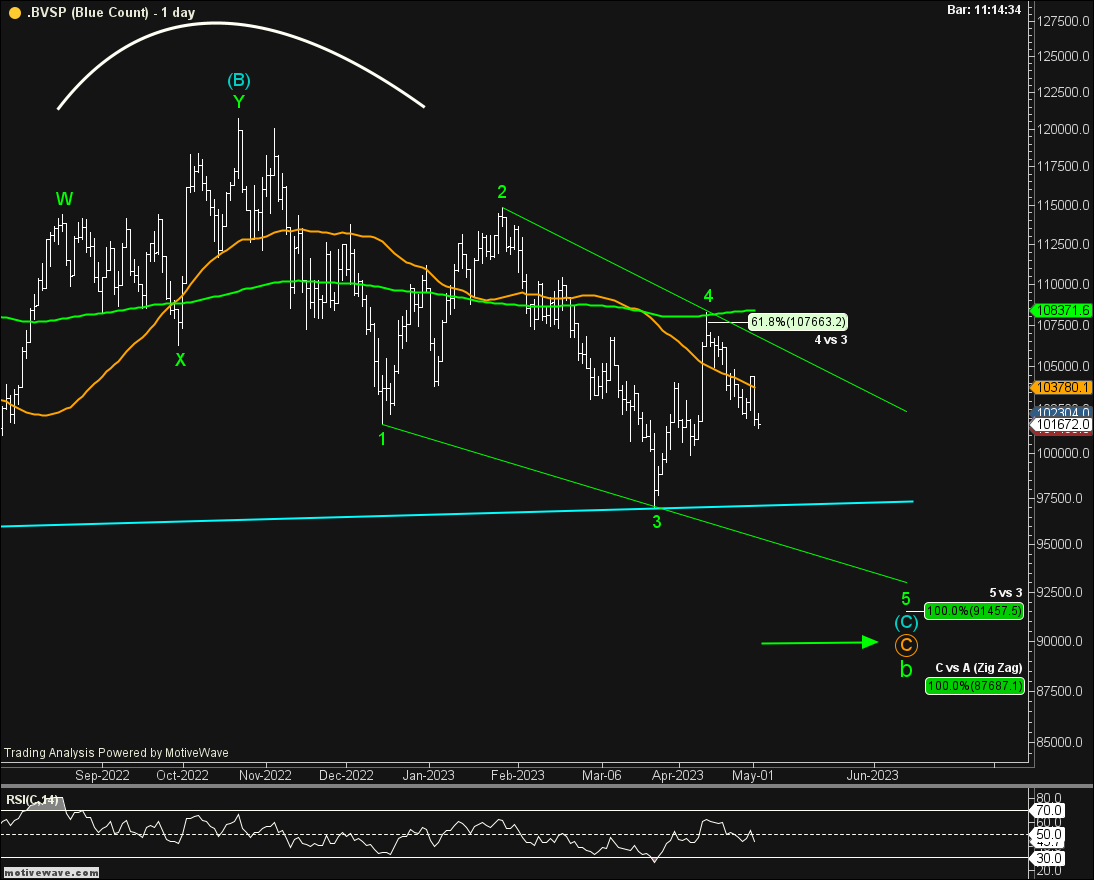Select the (B) wave label at the top
1094x880 pixels.
point(239,80)
